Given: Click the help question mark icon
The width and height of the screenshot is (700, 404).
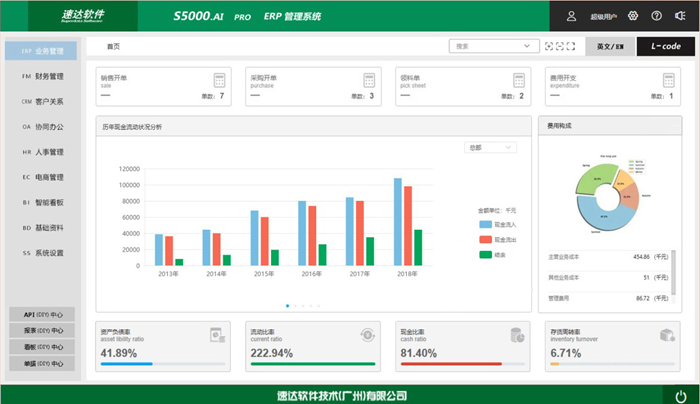Looking at the screenshot, I should point(656,16).
